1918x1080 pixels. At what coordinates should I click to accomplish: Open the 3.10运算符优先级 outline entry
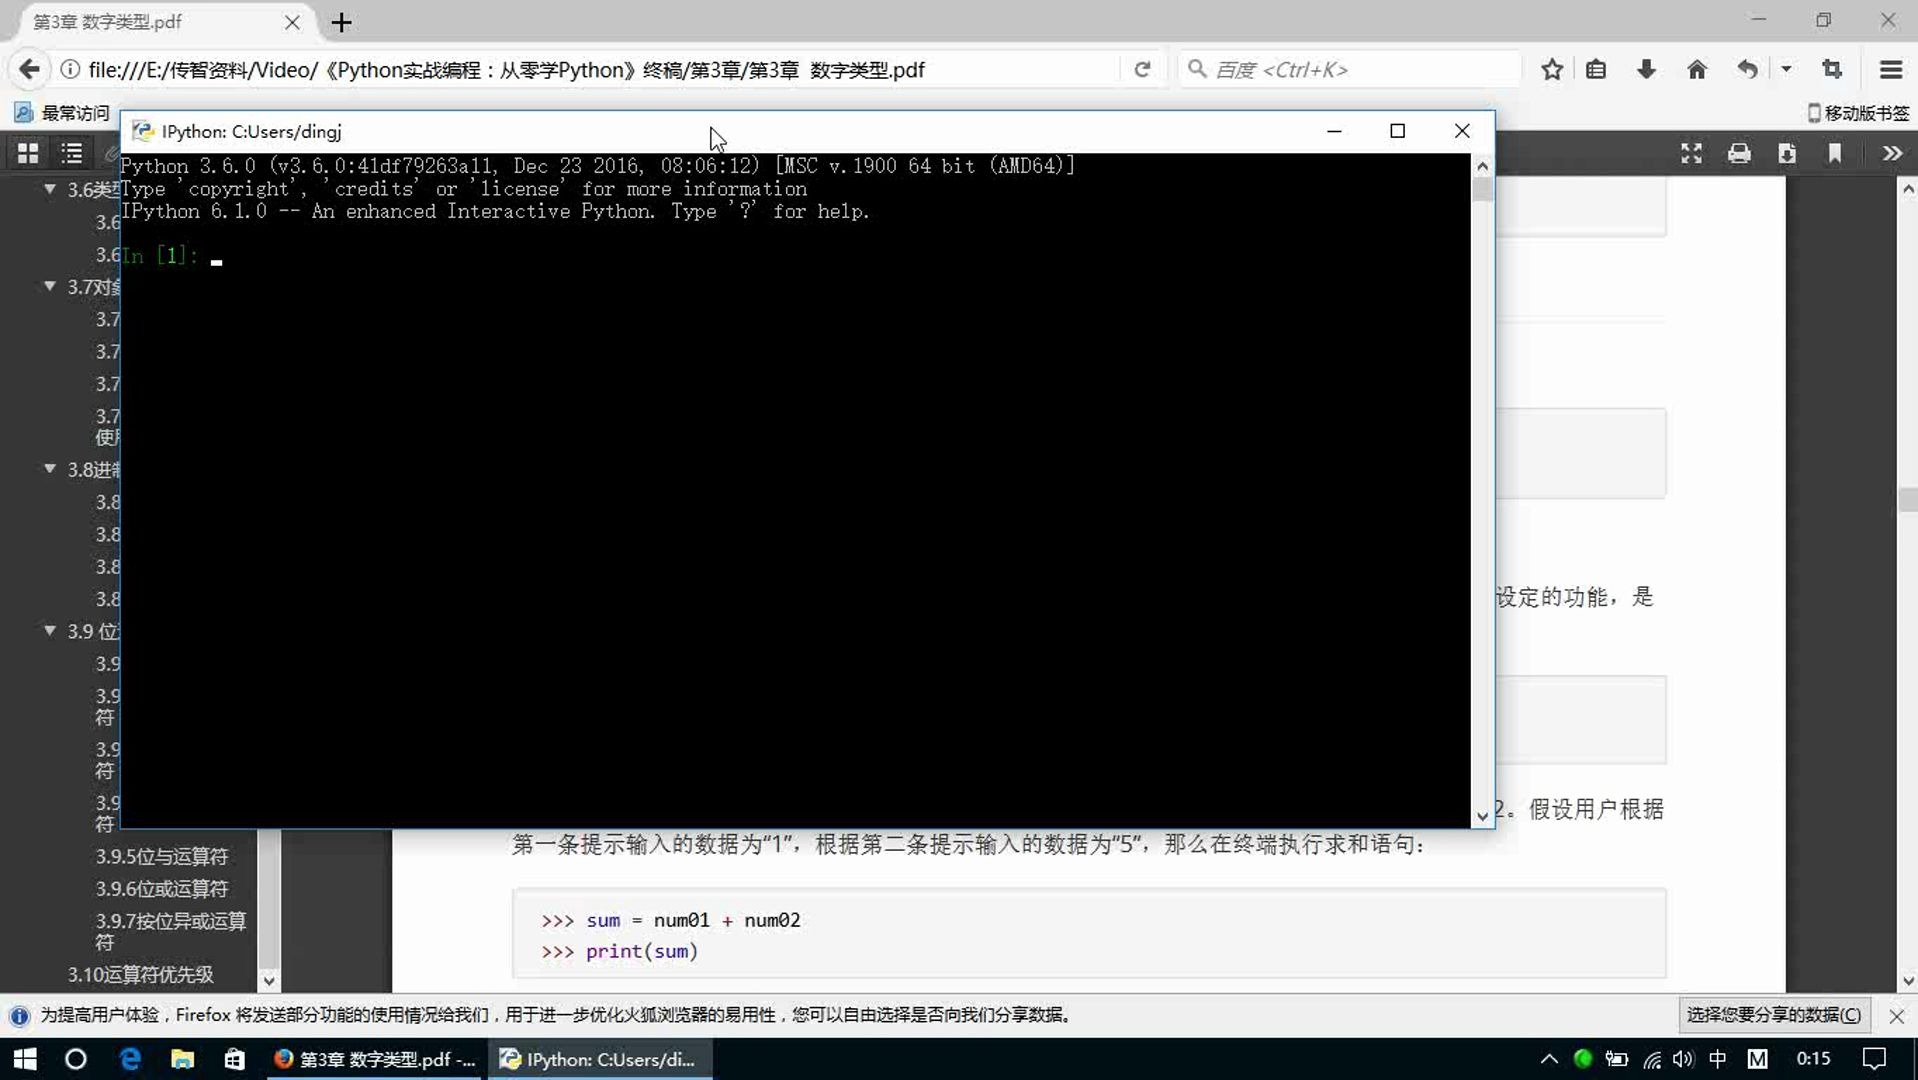(139, 974)
